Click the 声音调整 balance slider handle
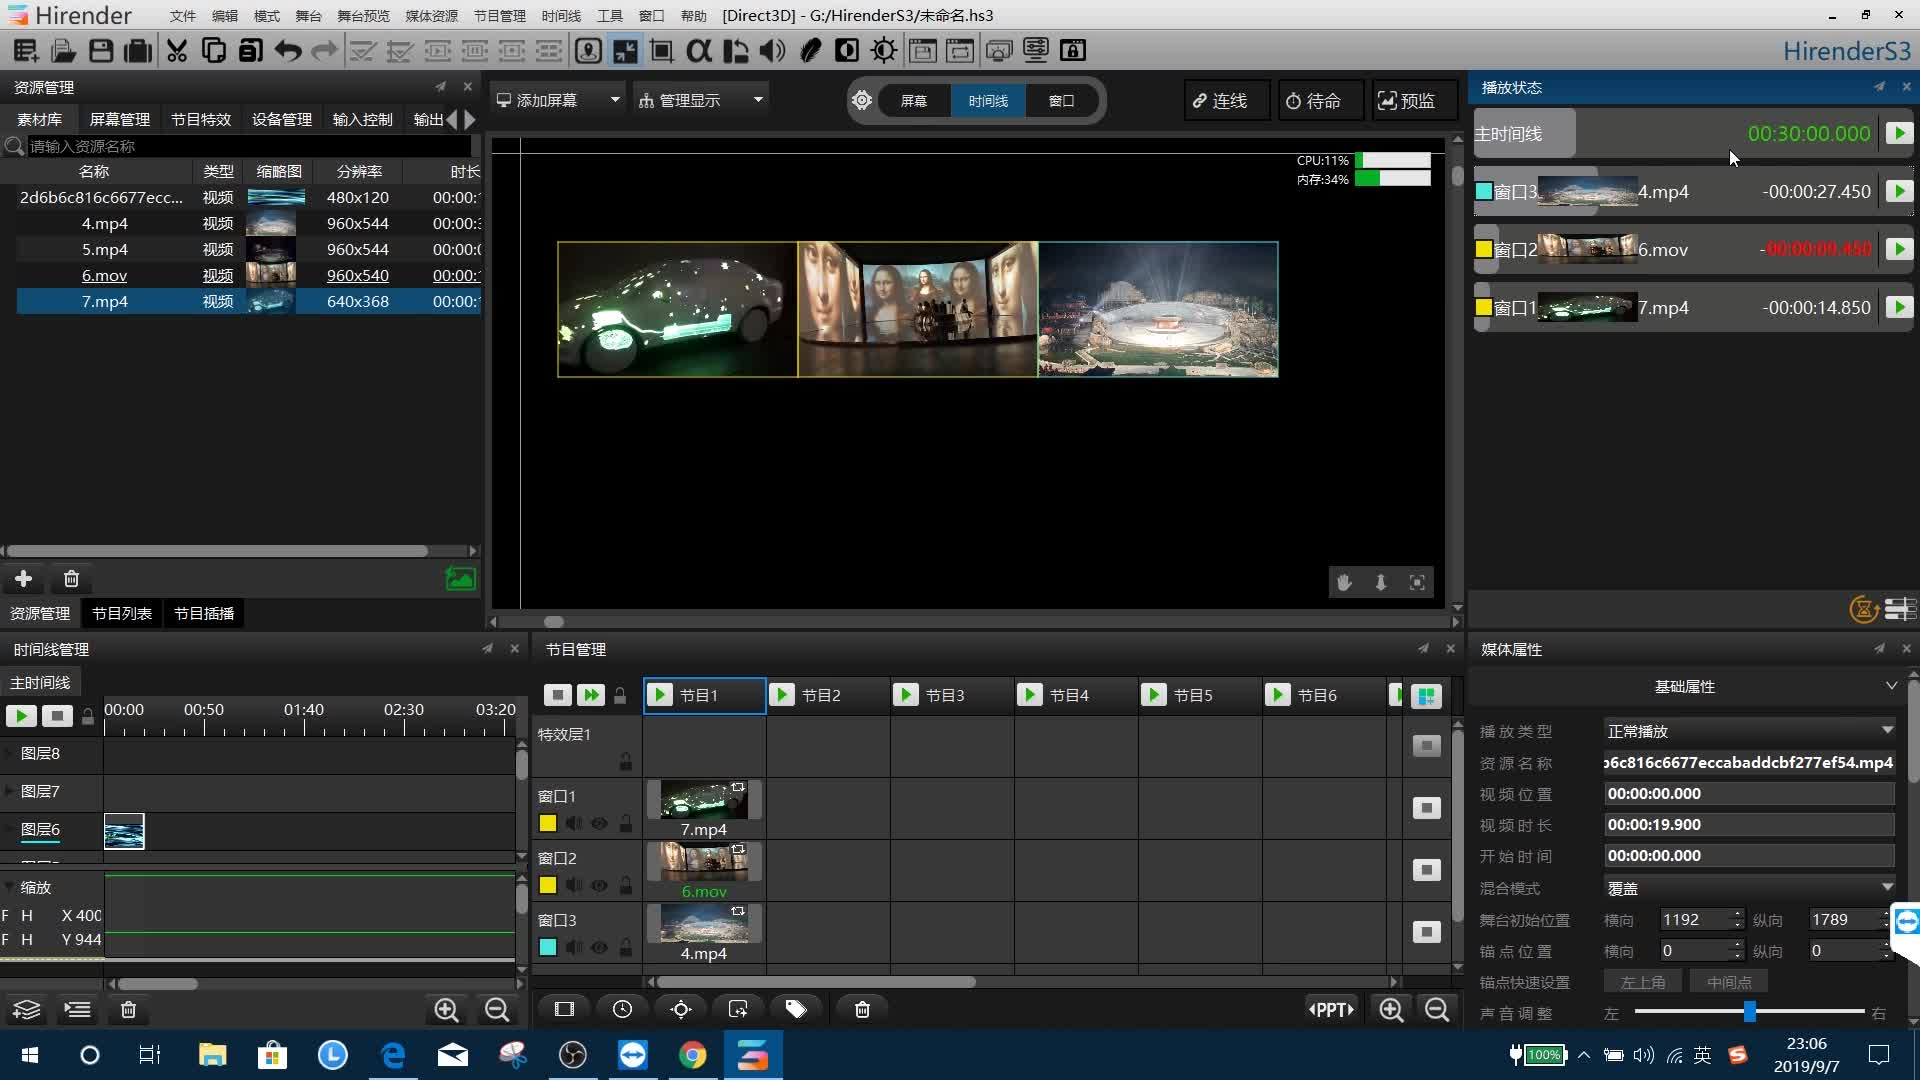 coord(1749,1012)
